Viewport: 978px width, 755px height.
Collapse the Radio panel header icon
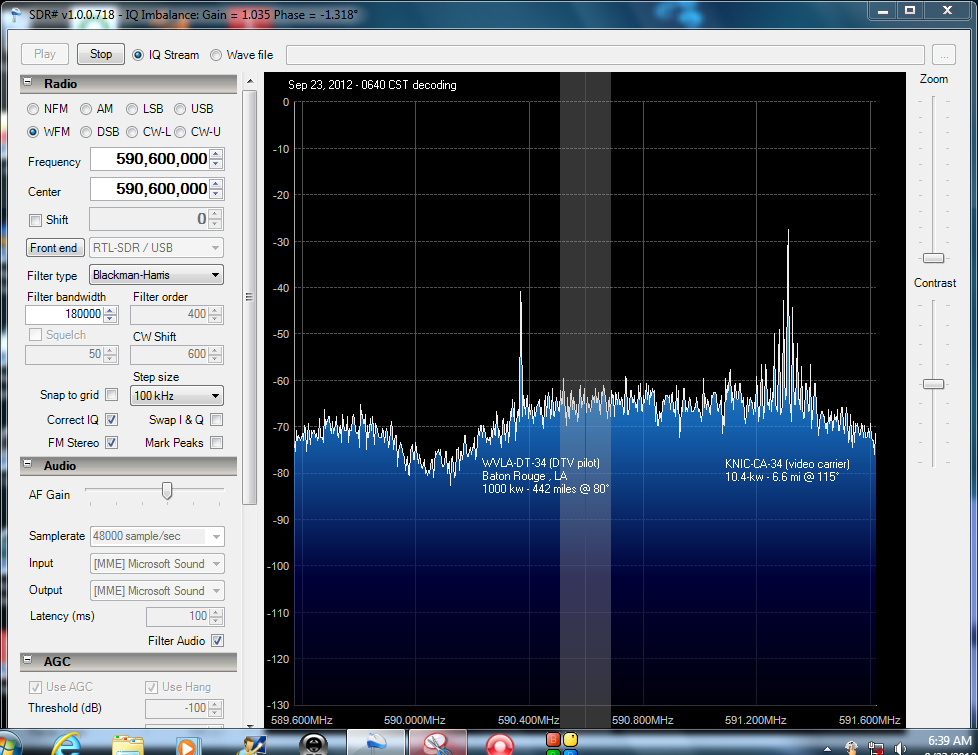(x=27, y=82)
